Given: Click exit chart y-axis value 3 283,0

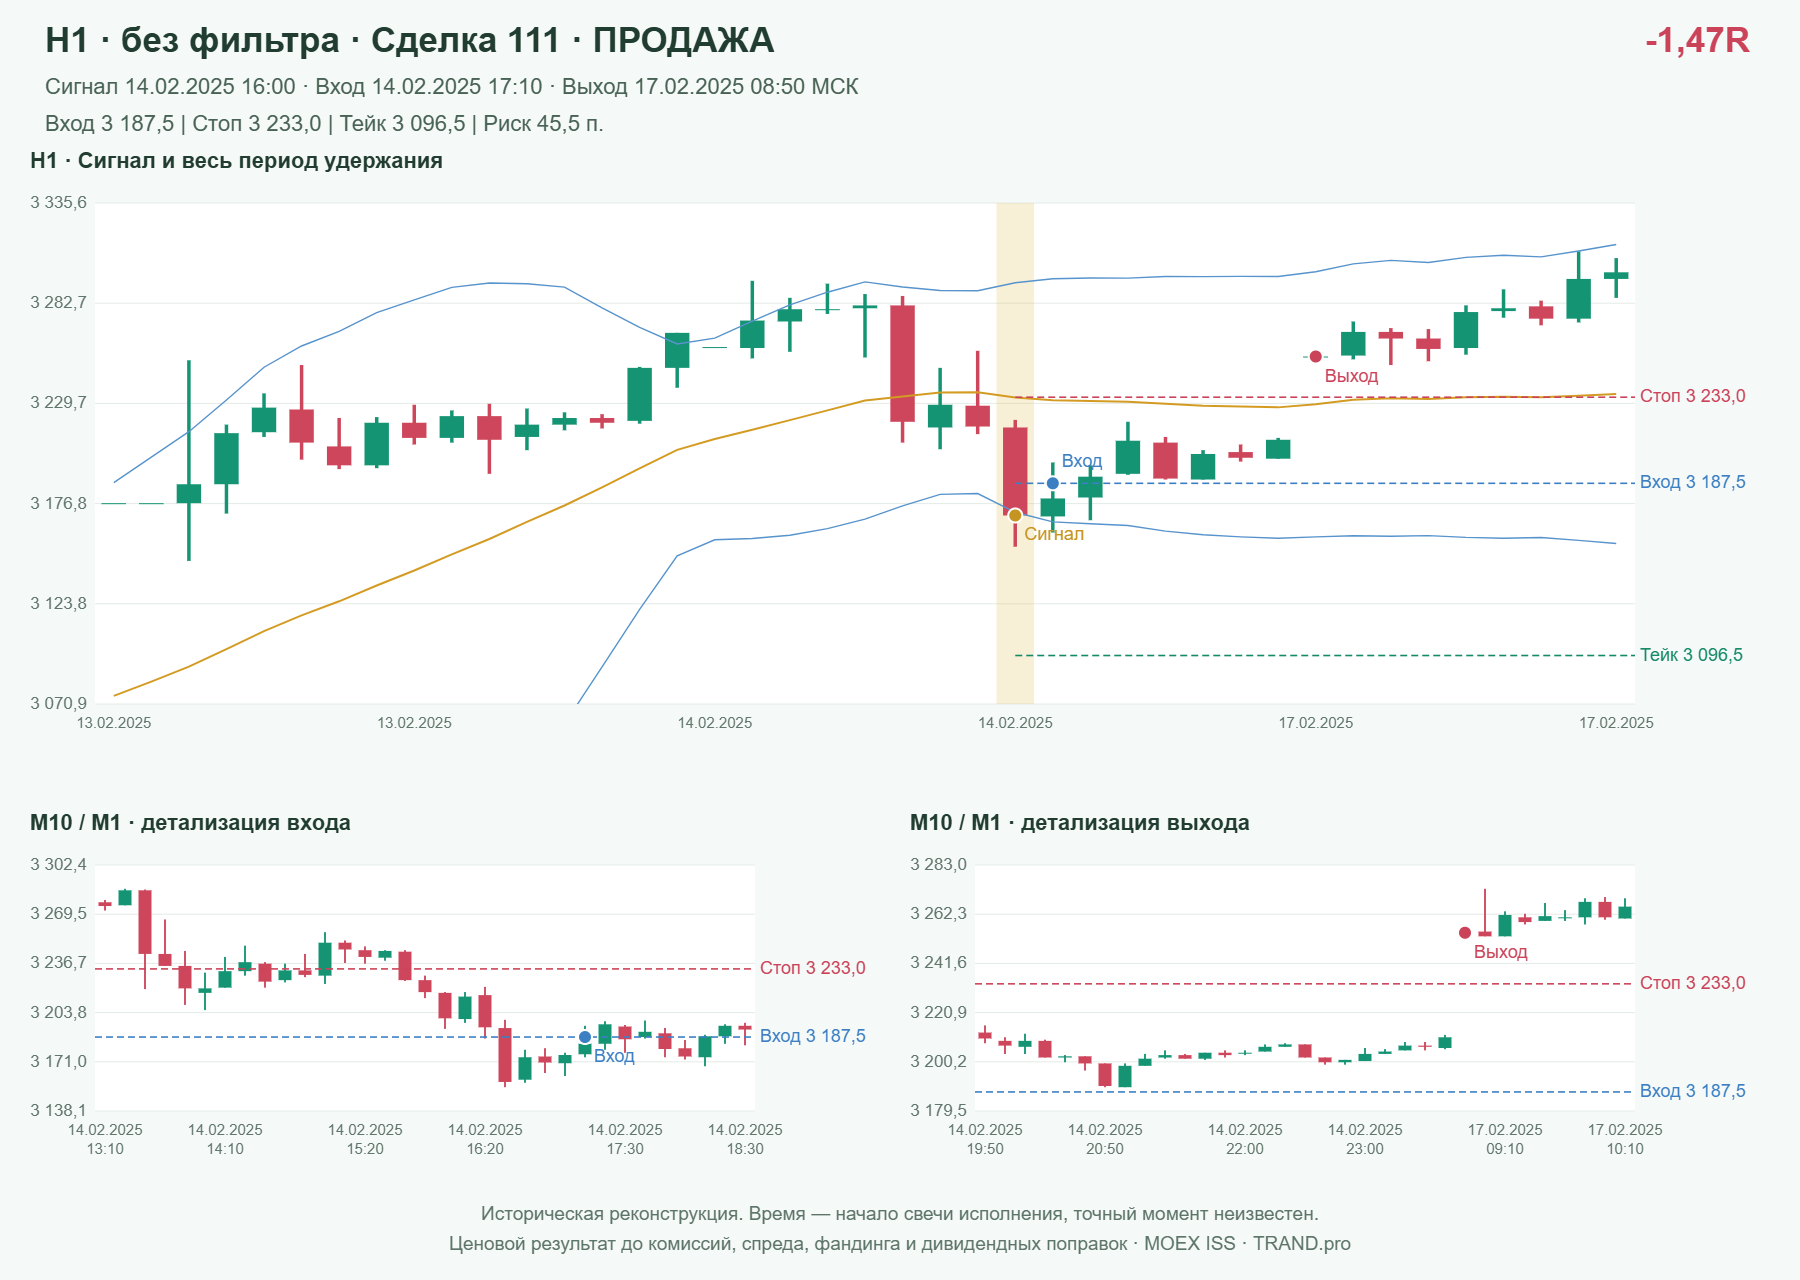Looking at the screenshot, I should [x=938, y=865].
